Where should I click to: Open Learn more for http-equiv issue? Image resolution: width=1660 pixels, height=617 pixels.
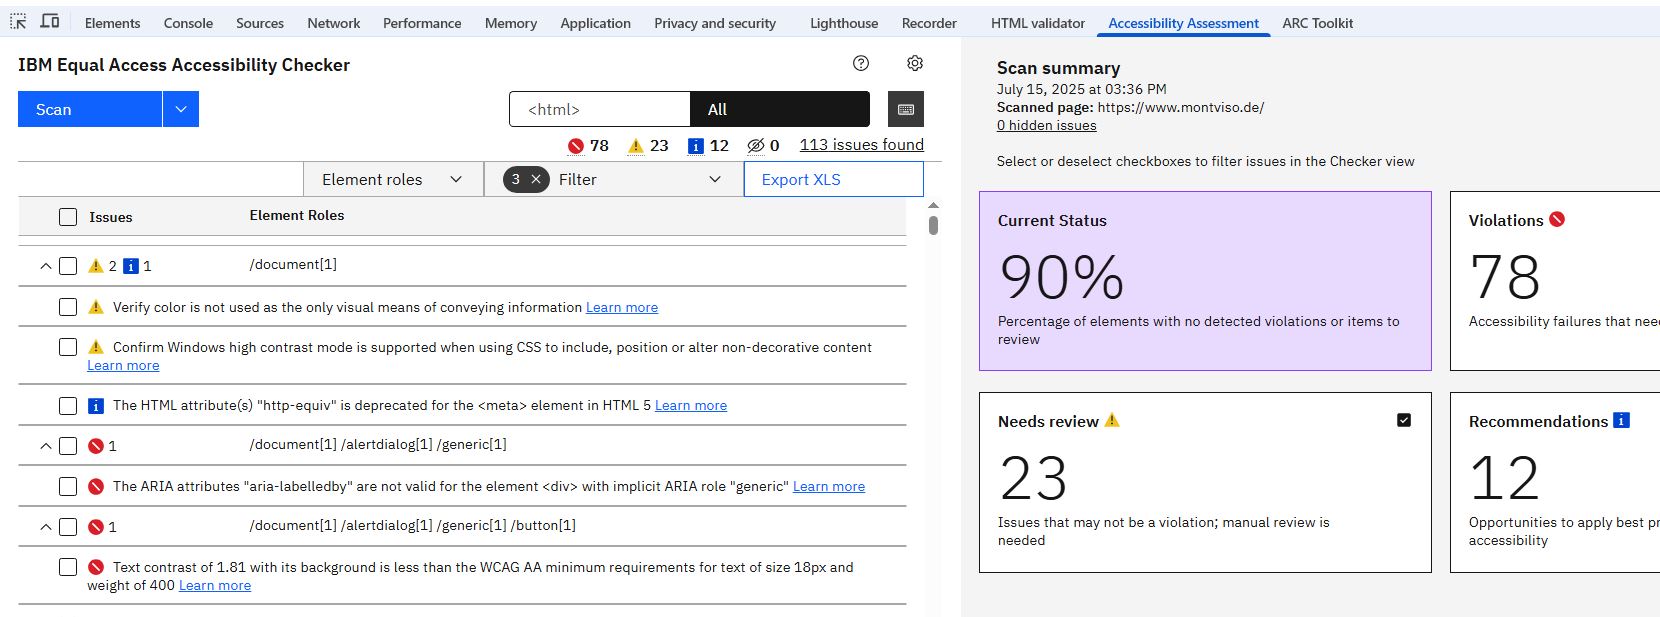[691, 405]
